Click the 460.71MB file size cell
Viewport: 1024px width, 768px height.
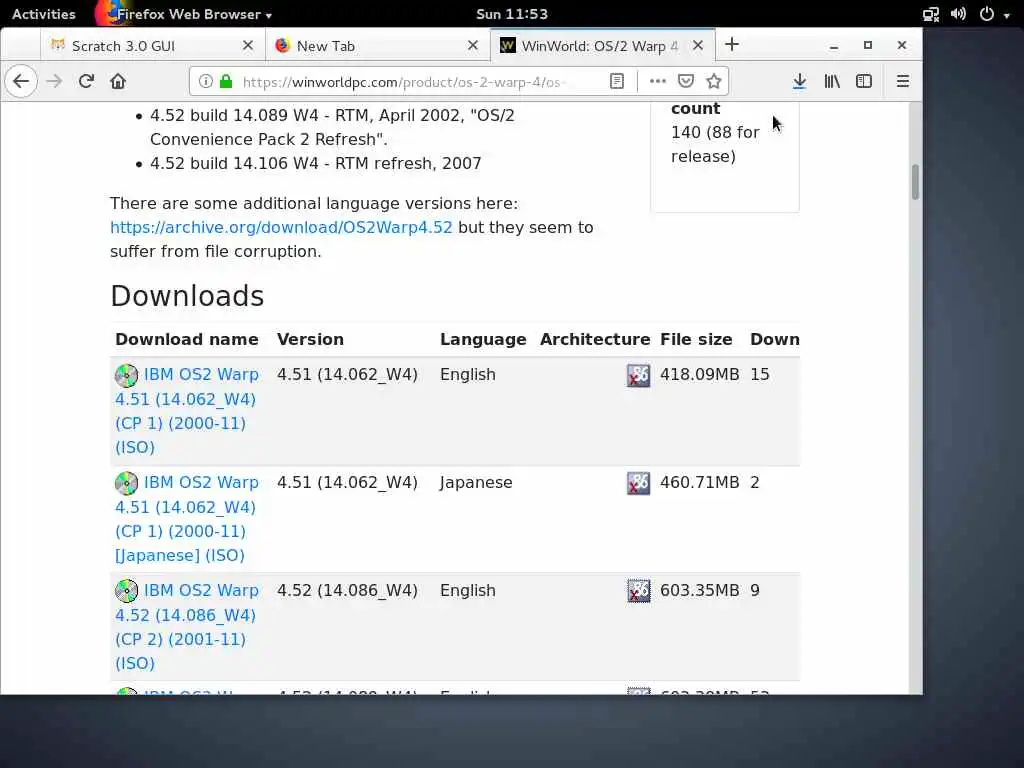[699, 482]
